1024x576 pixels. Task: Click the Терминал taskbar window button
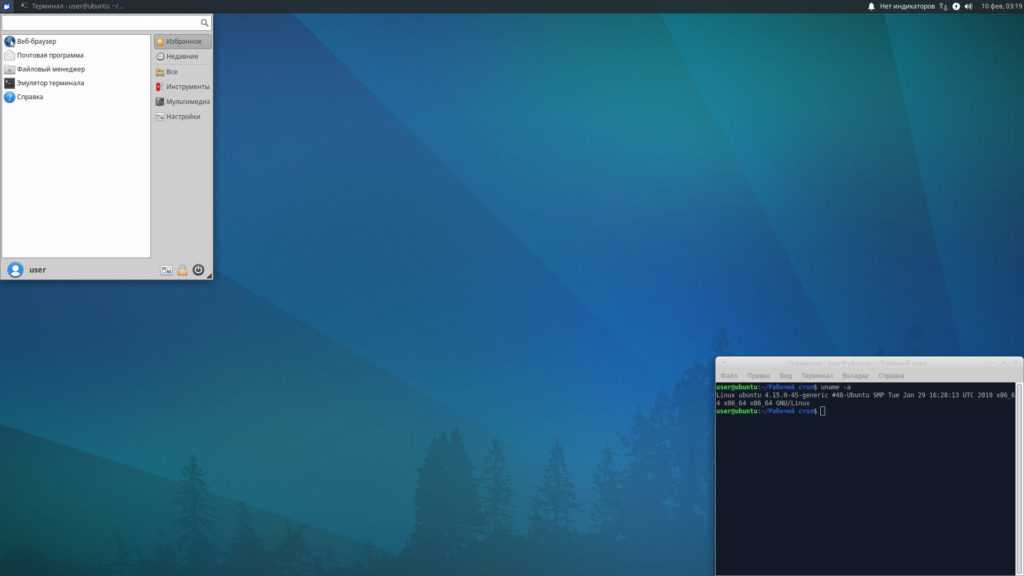[72, 6]
